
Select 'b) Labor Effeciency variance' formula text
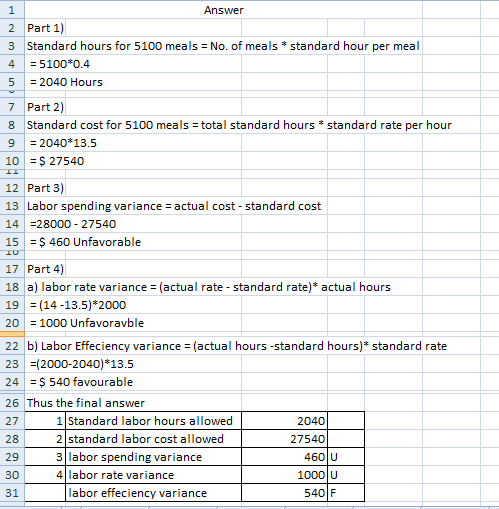pyautogui.click(x=237, y=346)
